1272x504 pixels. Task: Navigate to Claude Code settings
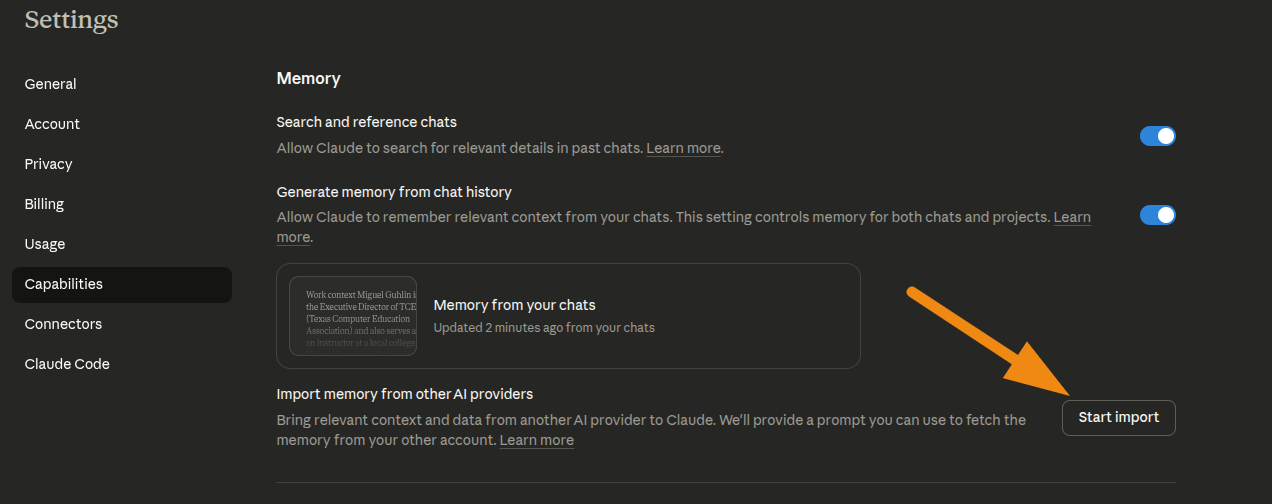(x=67, y=364)
